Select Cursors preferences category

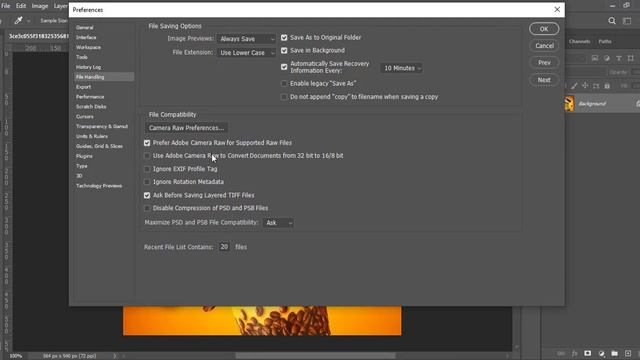(x=84, y=117)
